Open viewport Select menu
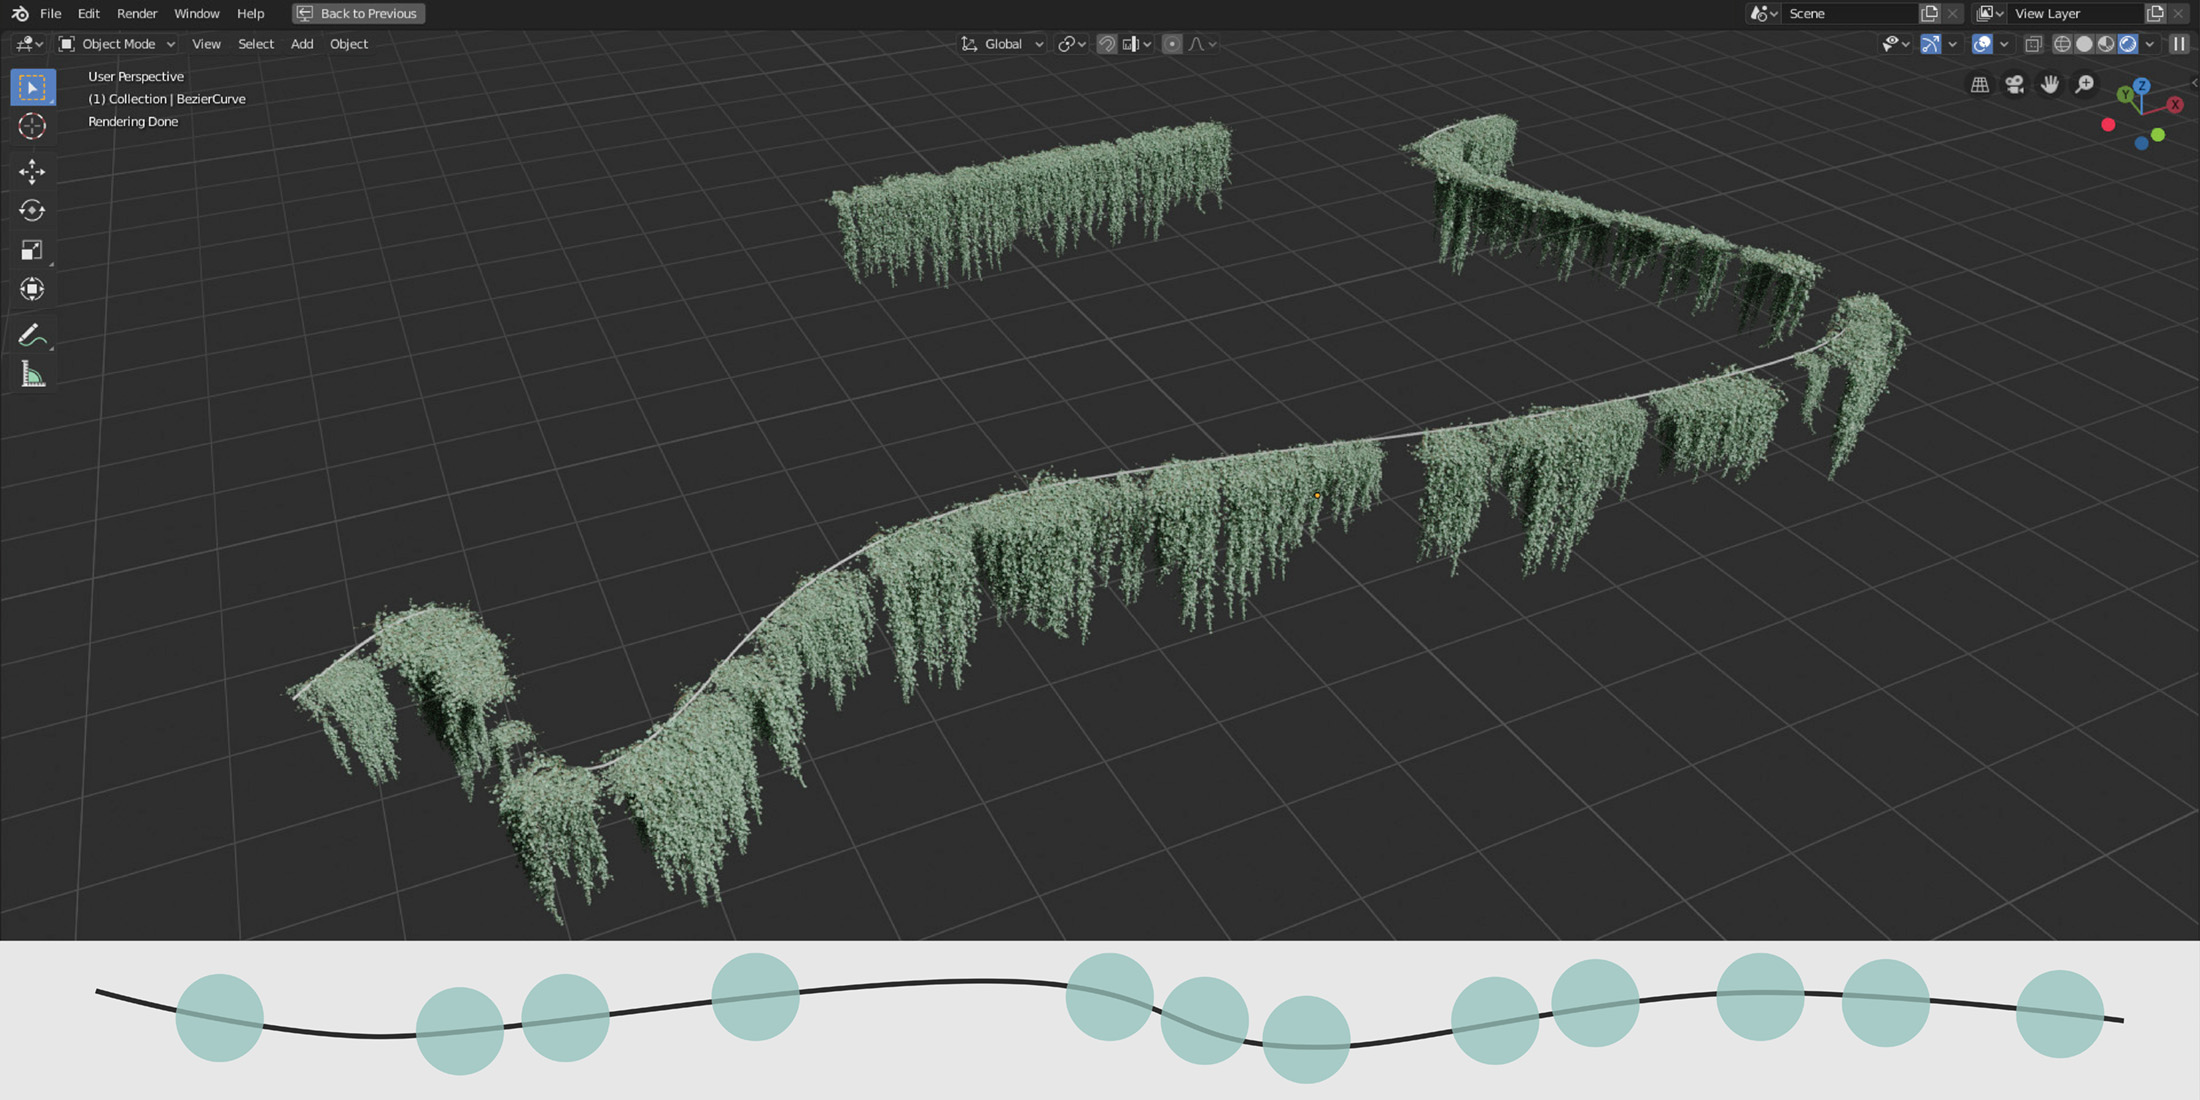Viewport: 2200px width, 1100px height. pyautogui.click(x=256, y=44)
